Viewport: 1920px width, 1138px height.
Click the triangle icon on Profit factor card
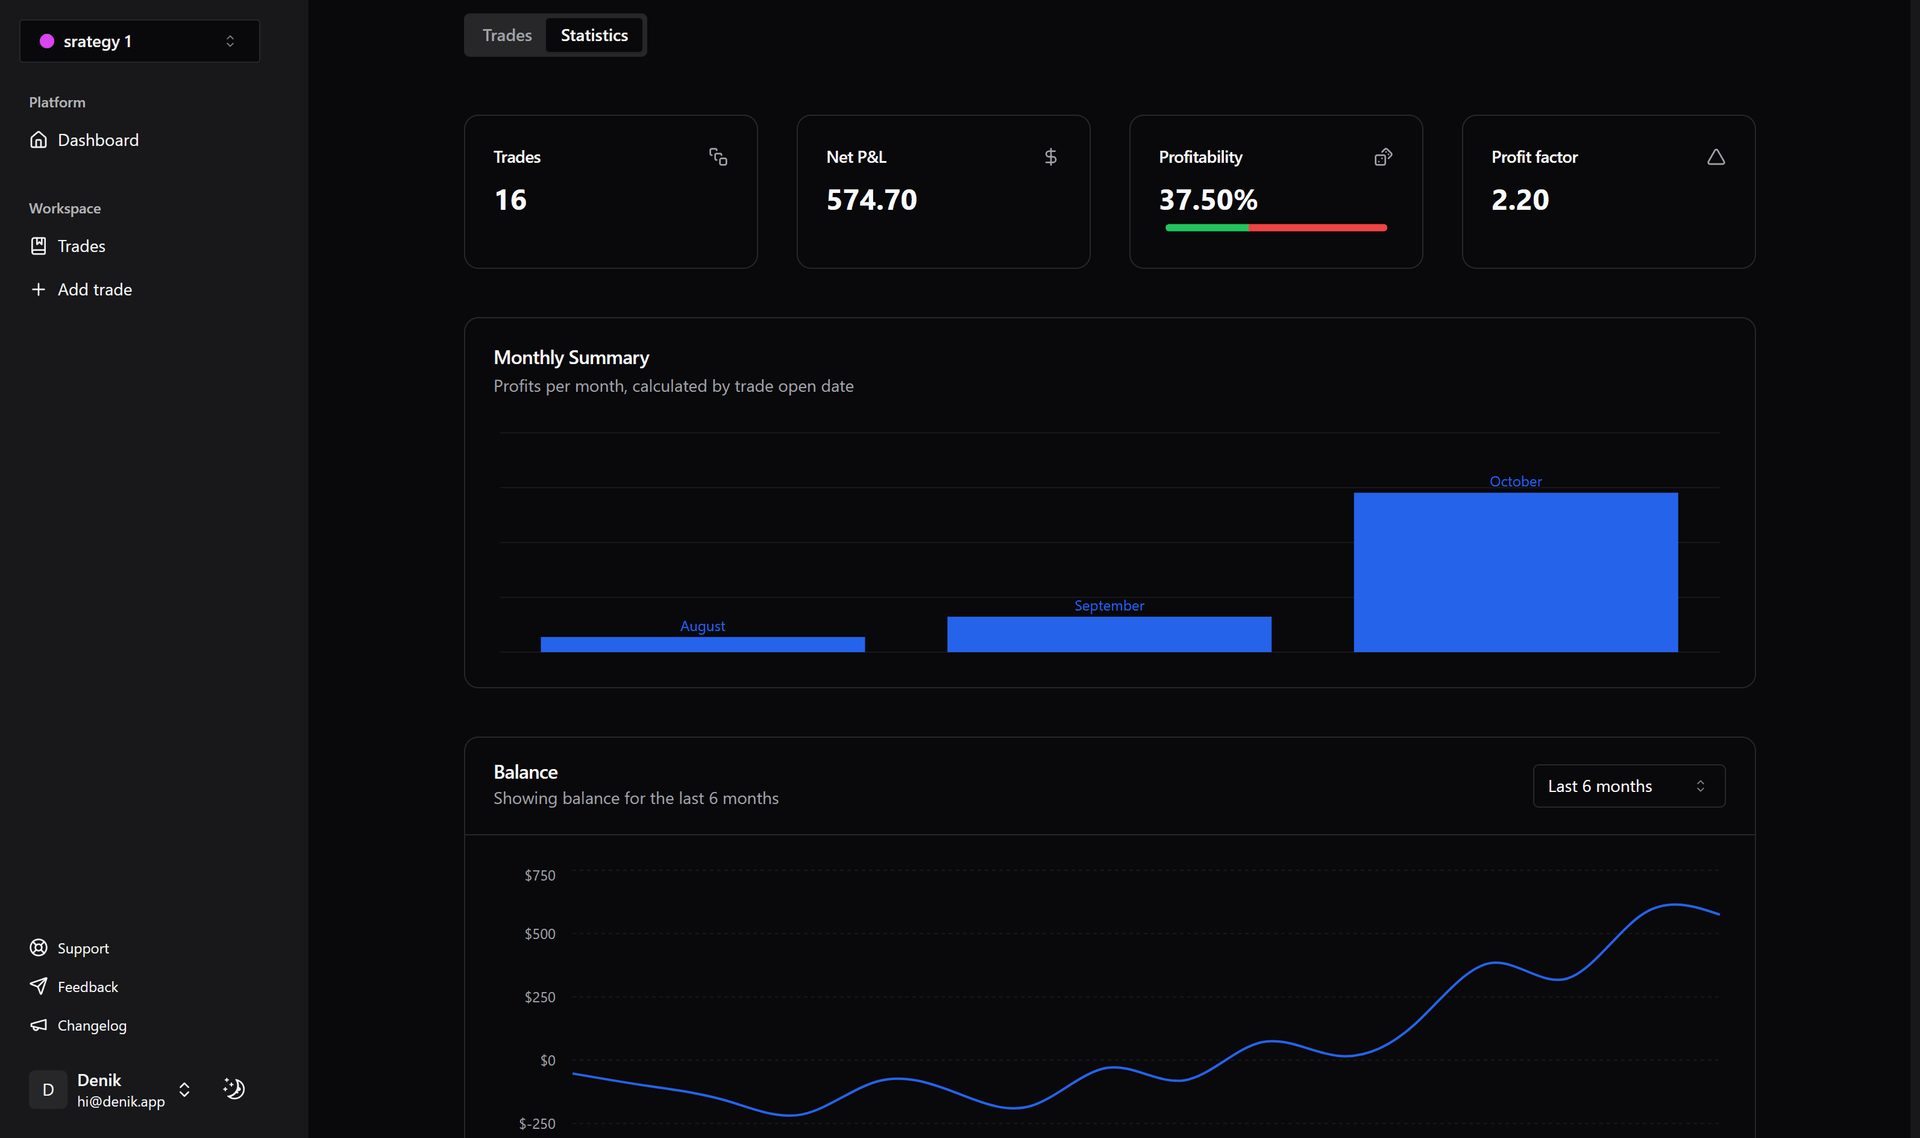click(1715, 157)
